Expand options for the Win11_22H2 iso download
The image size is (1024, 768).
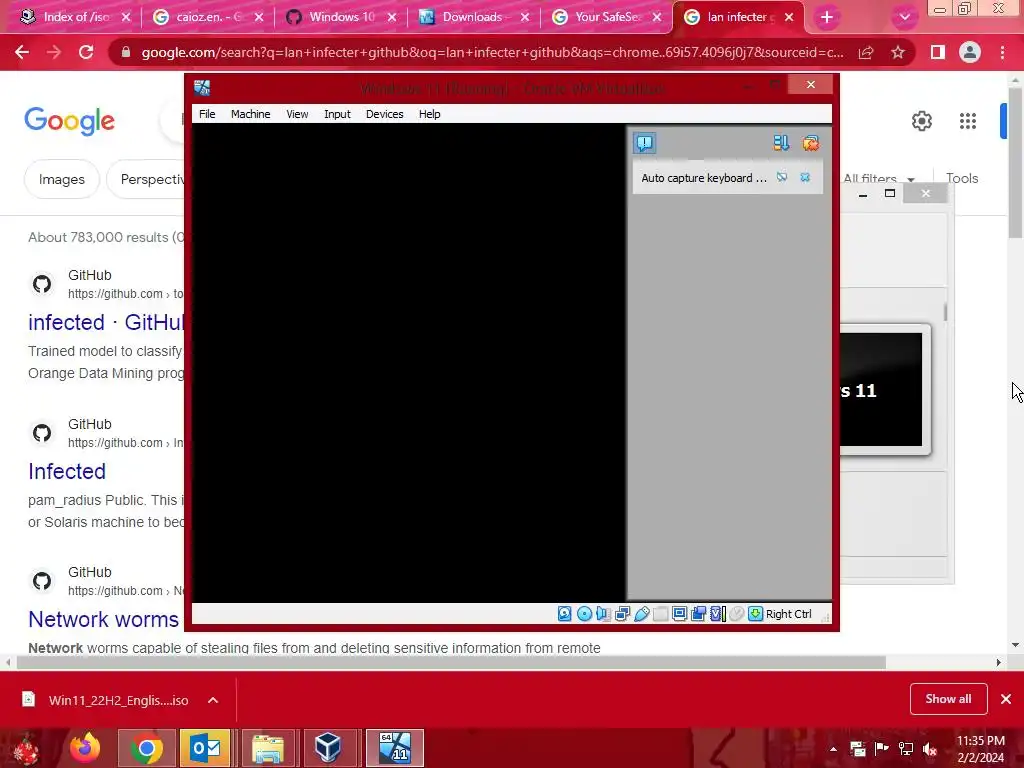[213, 700]
